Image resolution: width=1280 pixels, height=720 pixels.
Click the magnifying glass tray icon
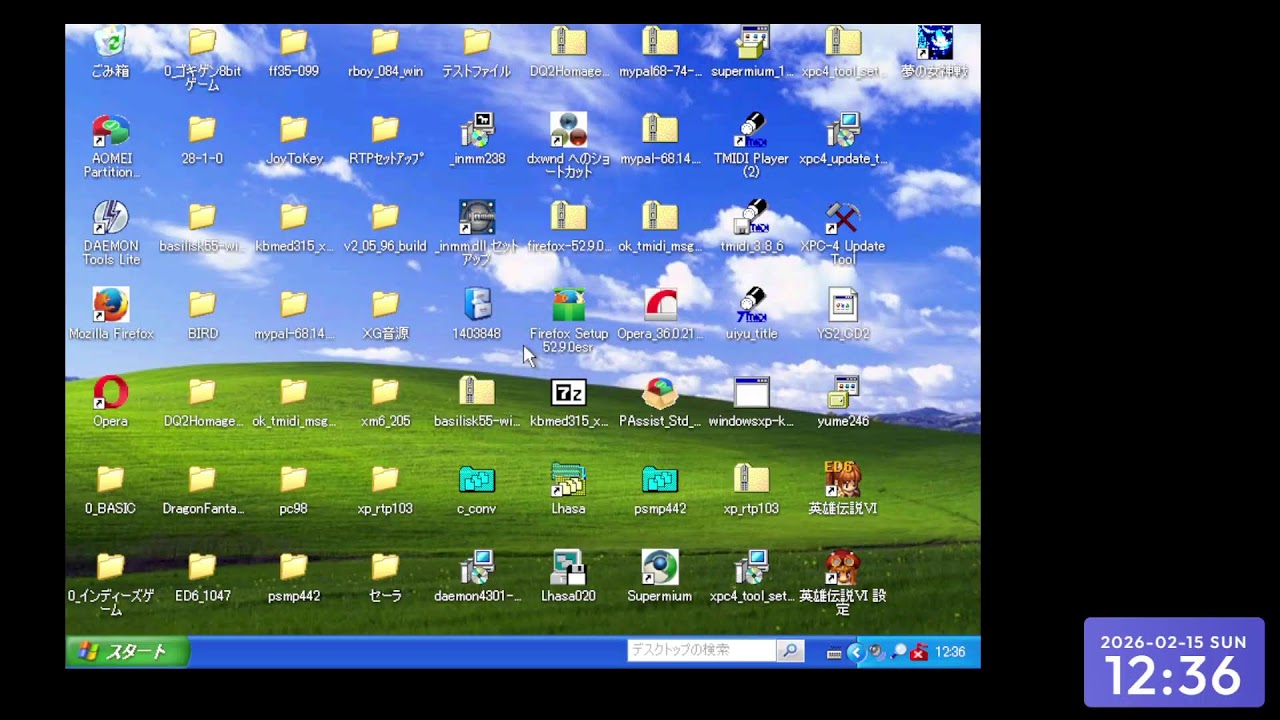pos(899,652)
